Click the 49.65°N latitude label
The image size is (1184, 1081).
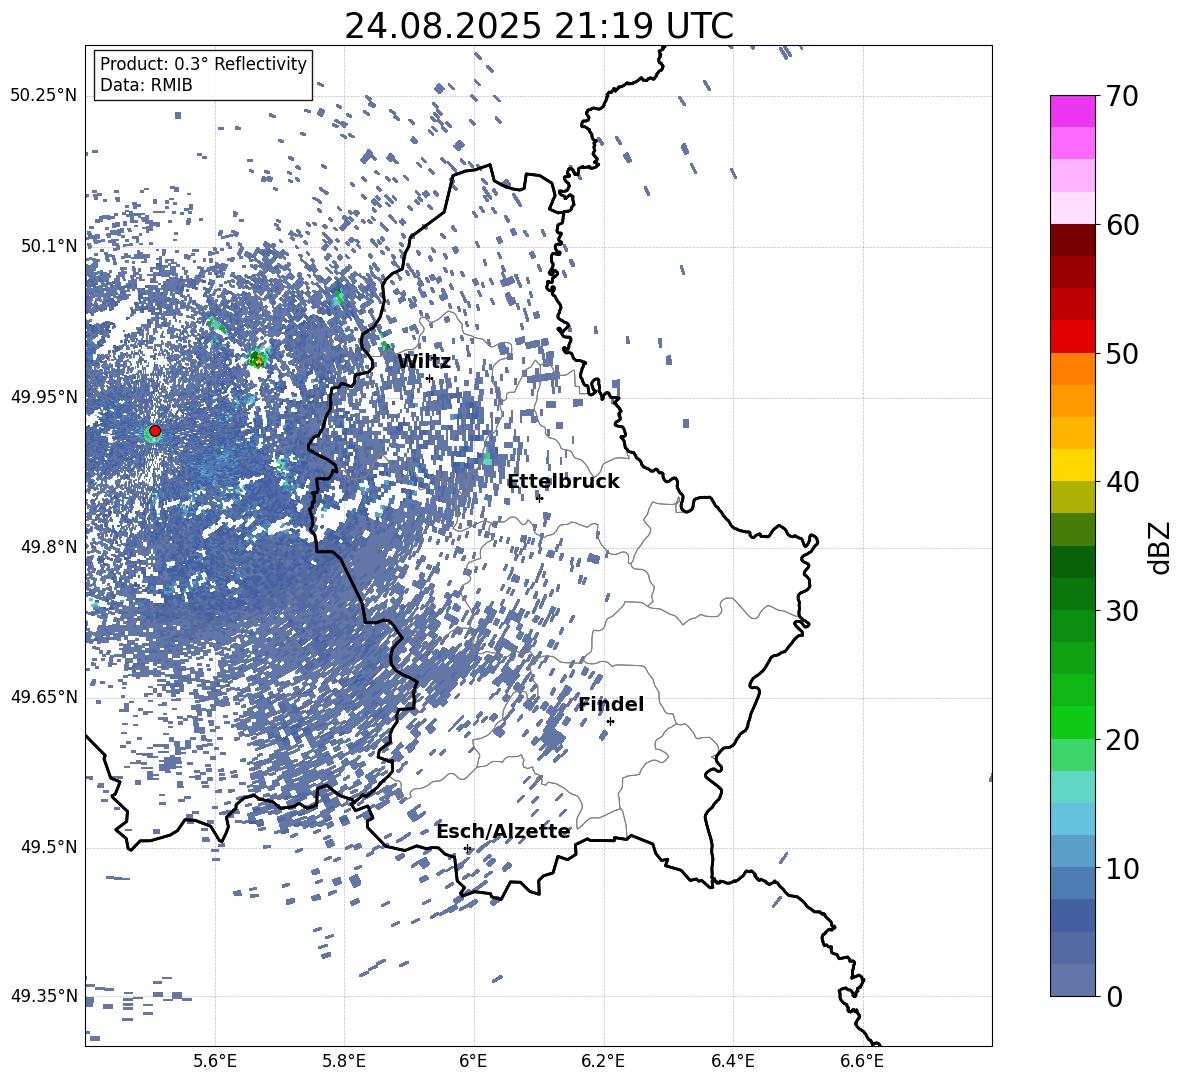point(44,697)
